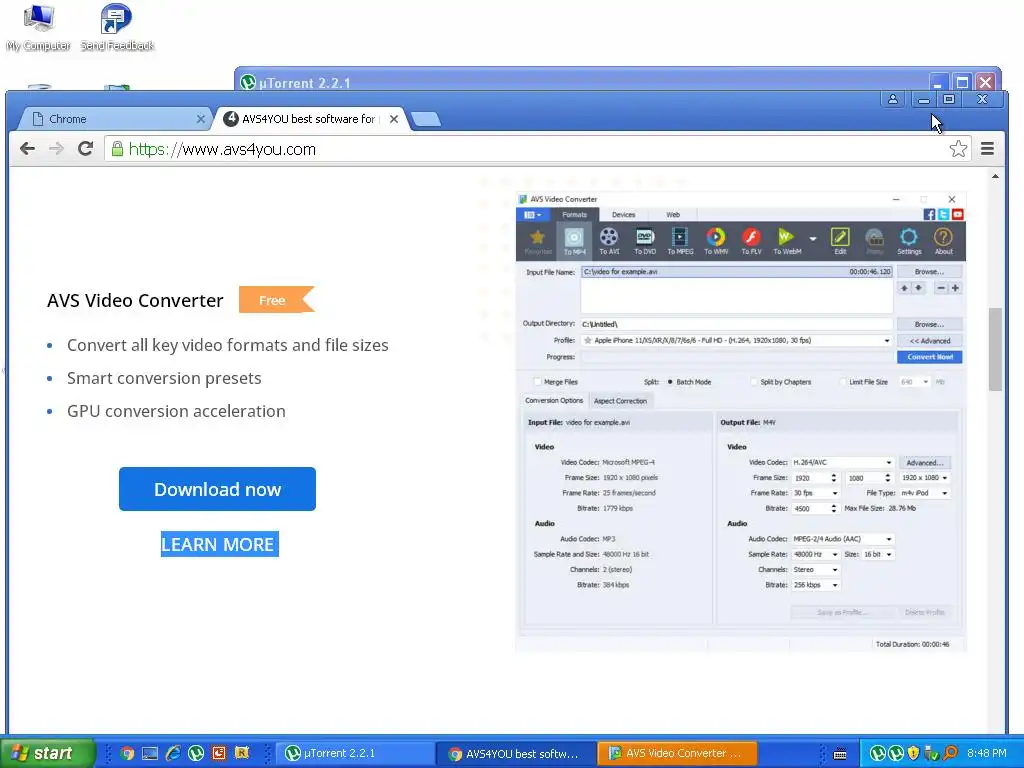This screenshot has height=768, width=1024.
Task: Click the To MP4 icon in converter screenshot
Action: 575,241
